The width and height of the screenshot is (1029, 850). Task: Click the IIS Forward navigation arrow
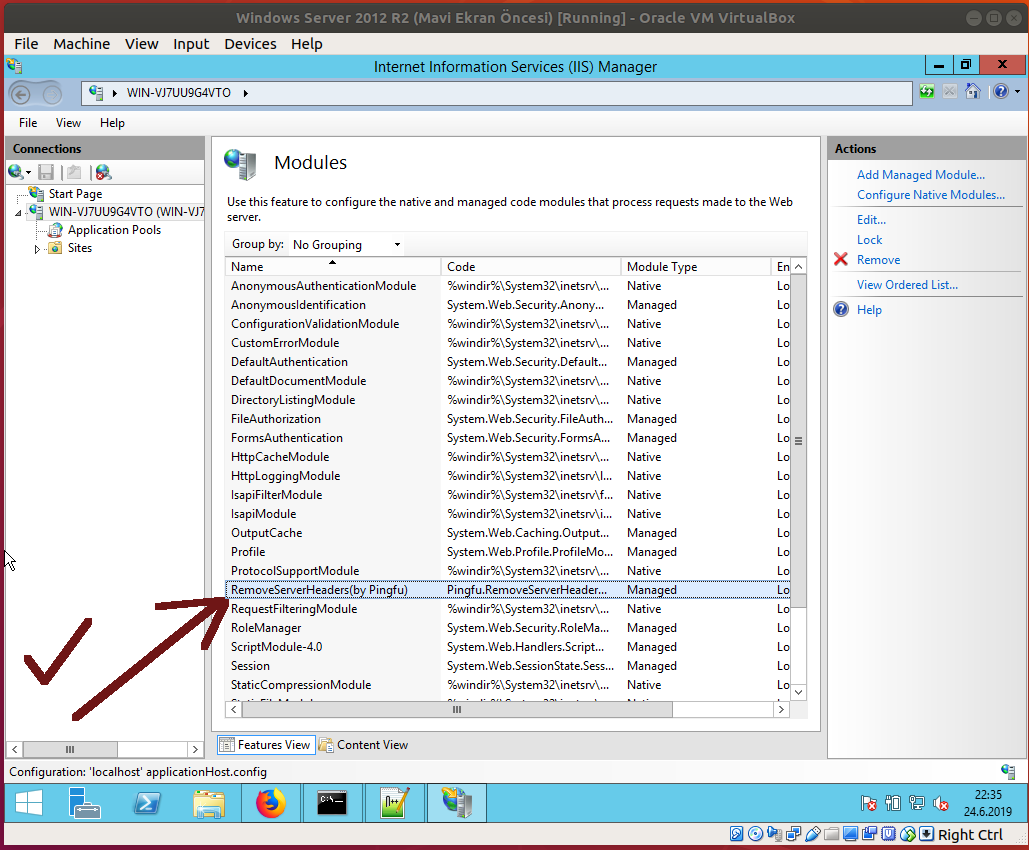(x=51, y=95)
